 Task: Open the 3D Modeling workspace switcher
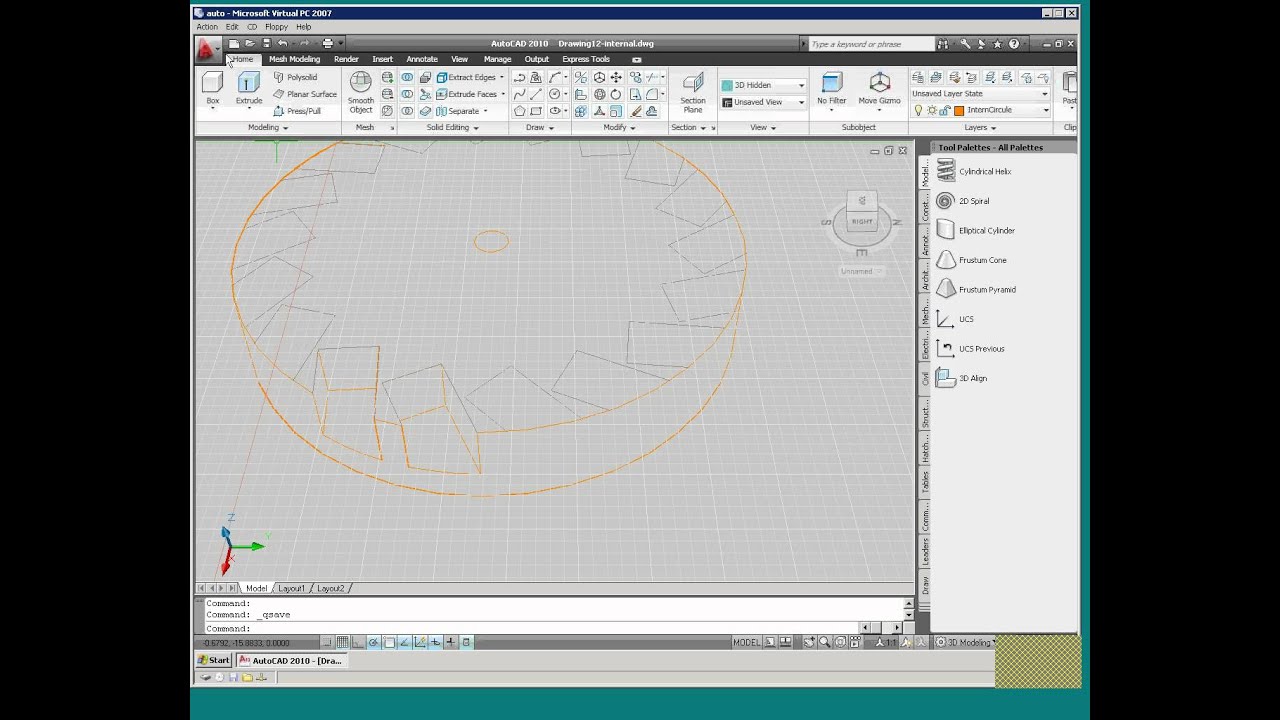point(964,642)
